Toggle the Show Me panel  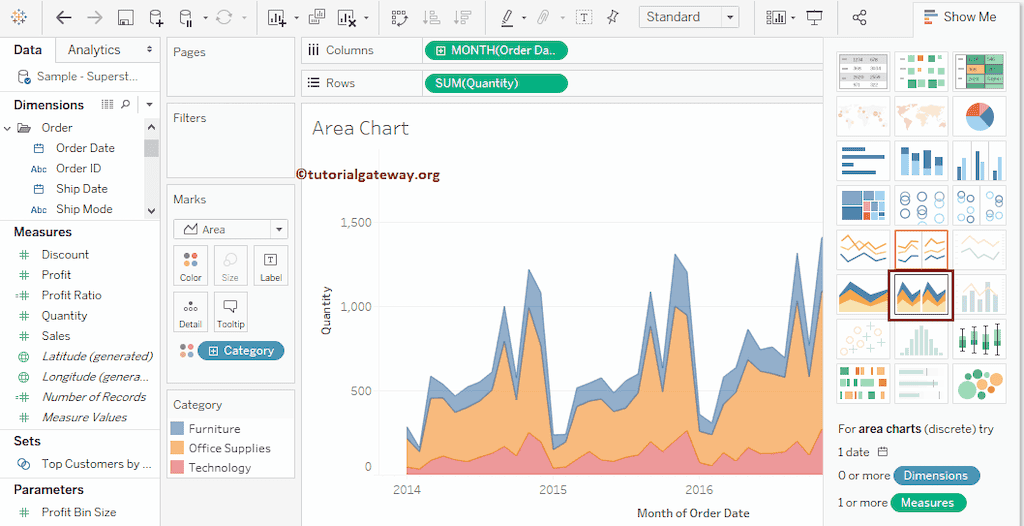(958, 17)
